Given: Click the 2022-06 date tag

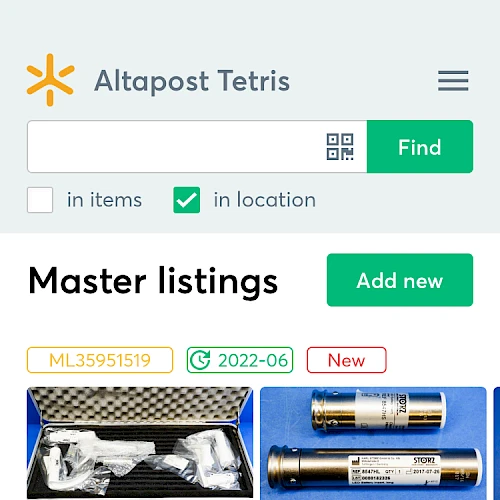Looking at the screenshot, I should click(240, 360).
